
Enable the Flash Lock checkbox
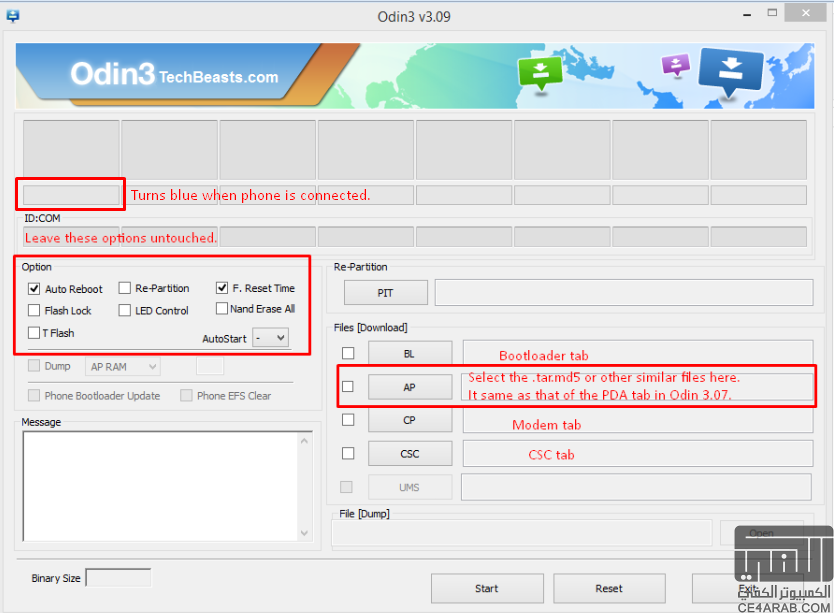point(34,310)
